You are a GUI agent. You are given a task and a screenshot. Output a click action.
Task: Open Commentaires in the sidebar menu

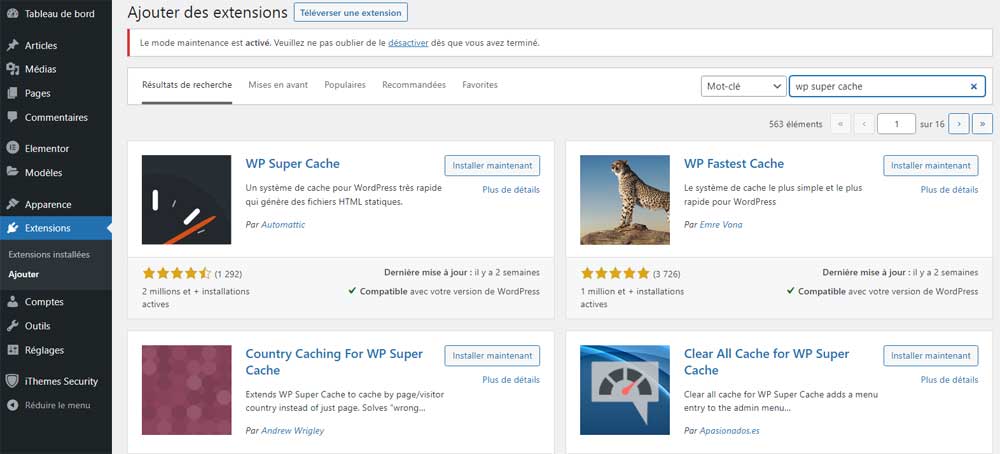(55, 117)
